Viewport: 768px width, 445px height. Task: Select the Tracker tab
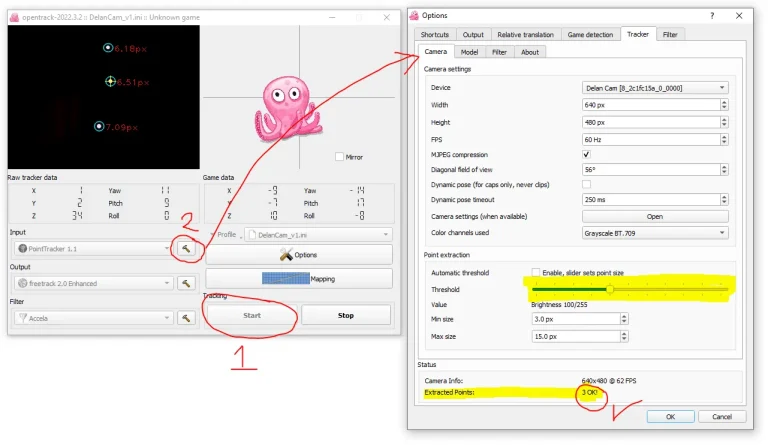coord(638,34)
